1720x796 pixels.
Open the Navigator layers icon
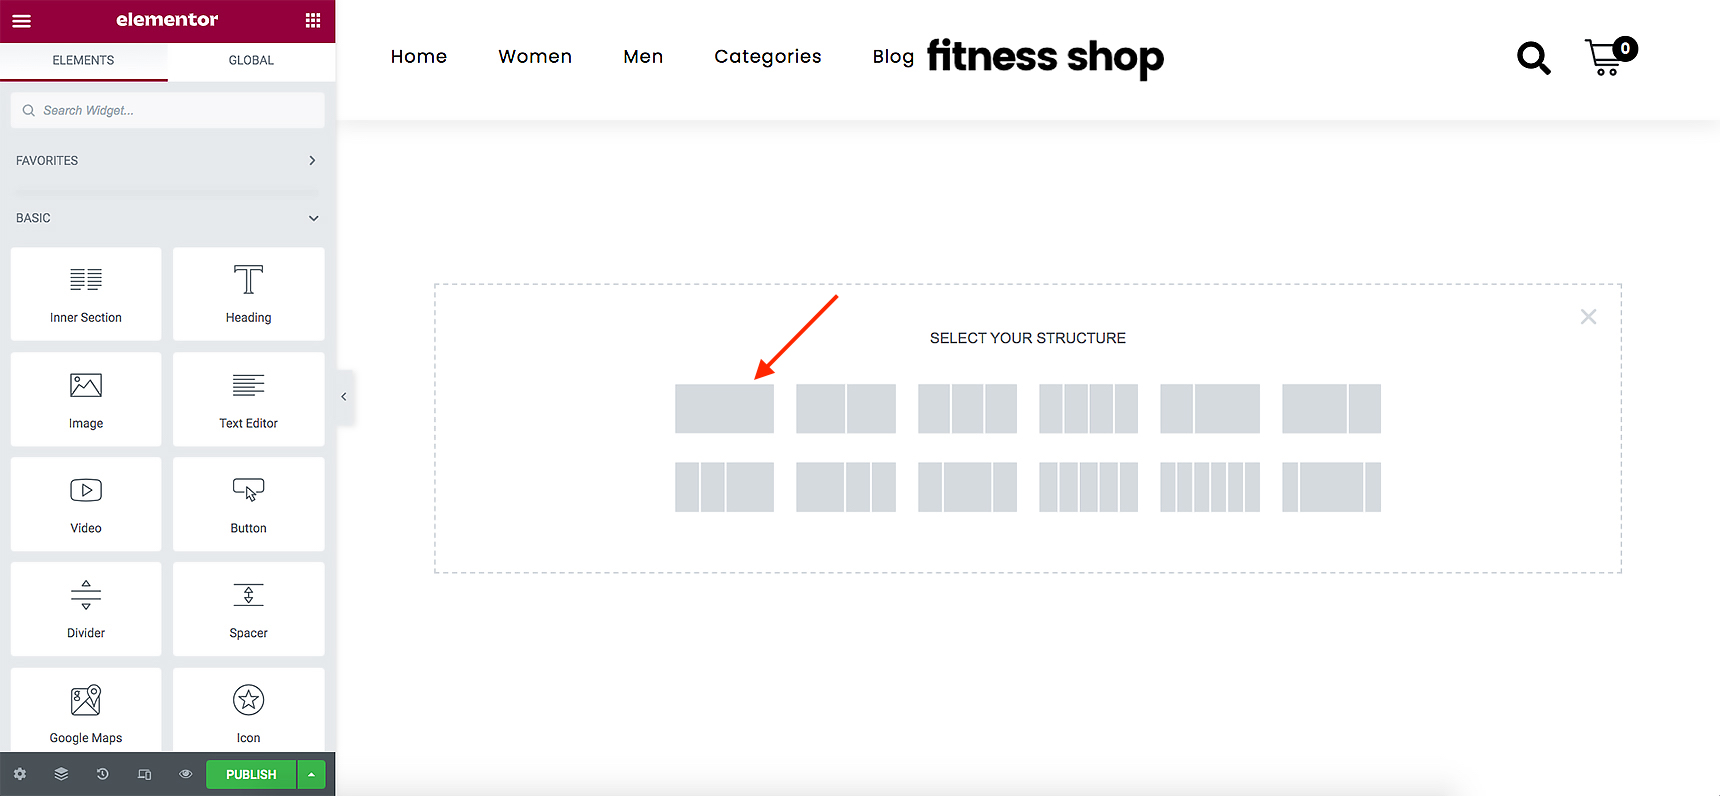[x=61, y=774]
